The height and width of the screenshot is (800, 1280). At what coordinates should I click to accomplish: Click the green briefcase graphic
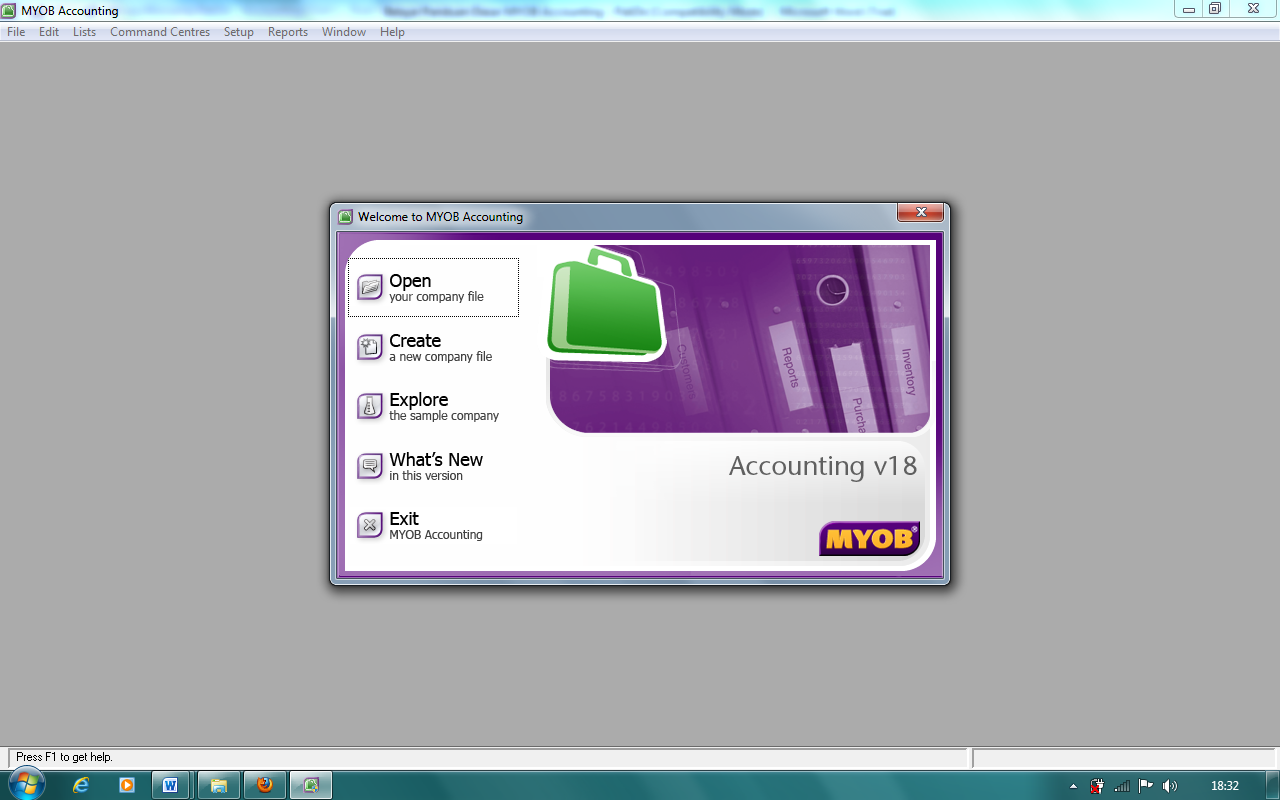click(606, 305)
